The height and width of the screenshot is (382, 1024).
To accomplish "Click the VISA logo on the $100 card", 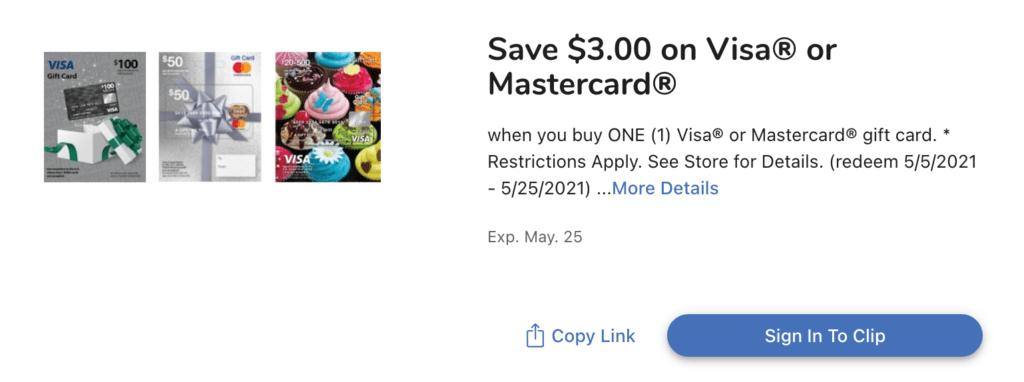I will 61,65.
